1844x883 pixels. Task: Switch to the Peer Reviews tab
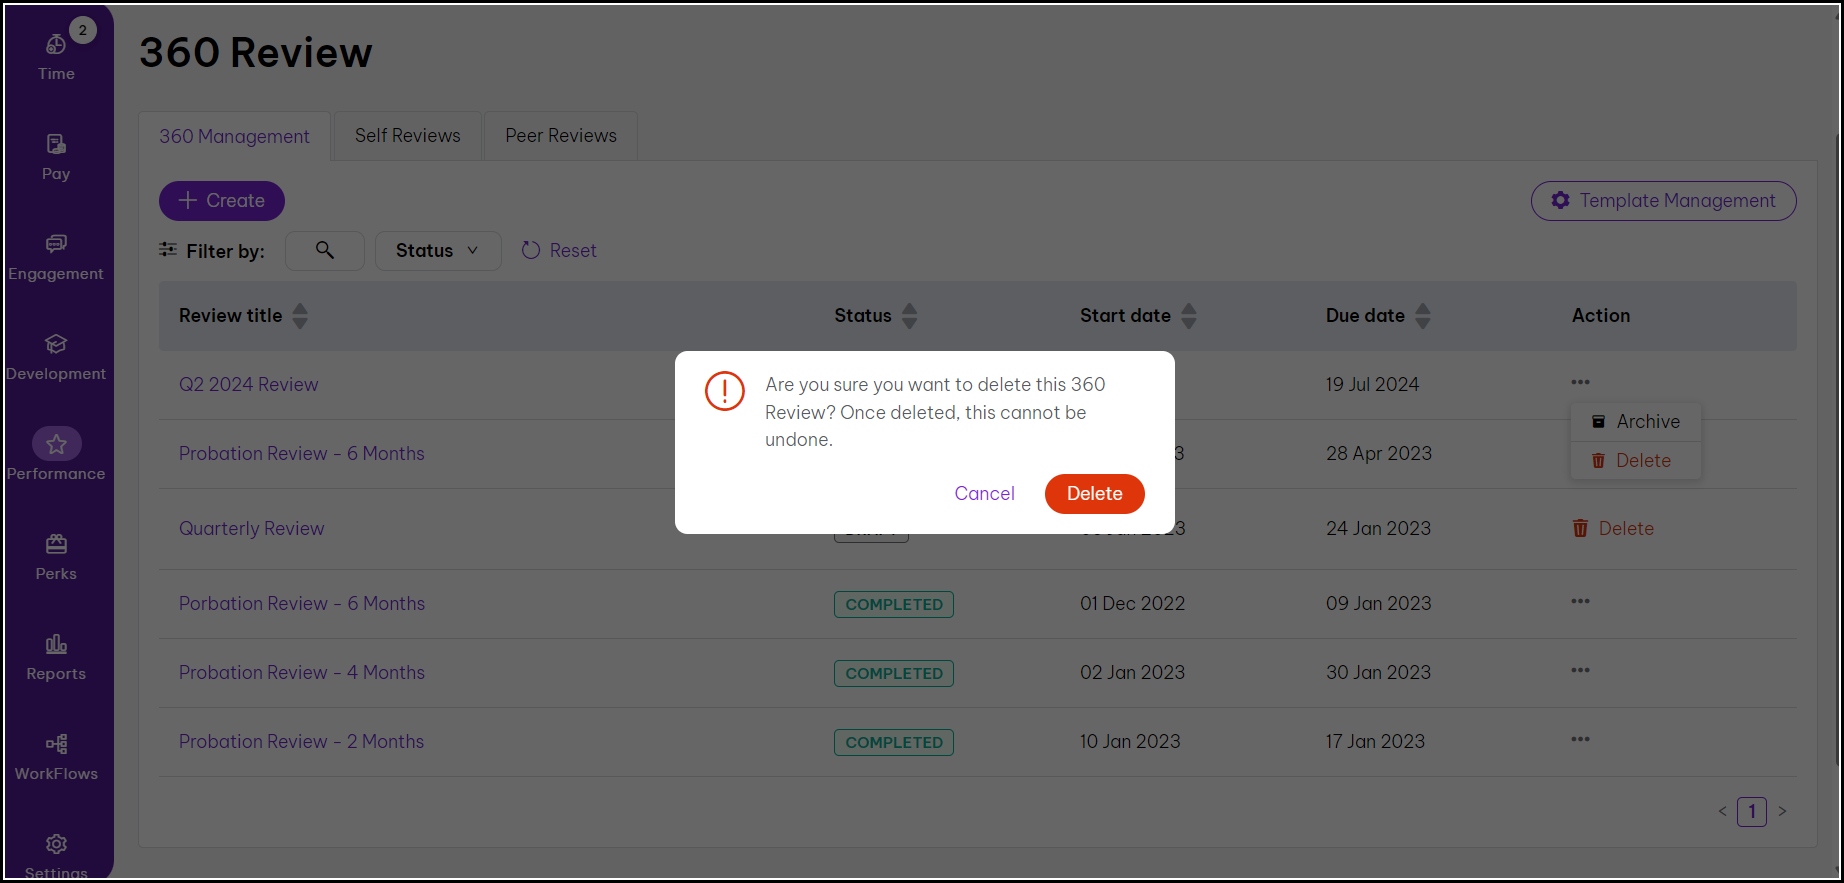pyautogui.click(x=560, y=136)
